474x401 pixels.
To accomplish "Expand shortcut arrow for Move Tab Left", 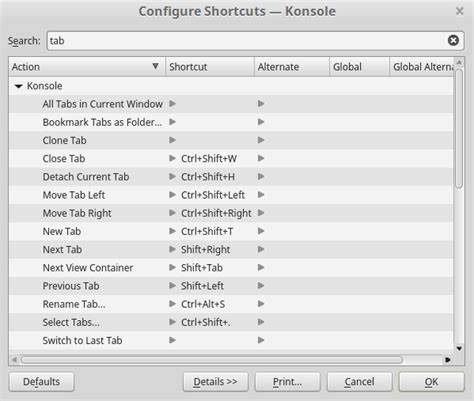I will 172,195.
